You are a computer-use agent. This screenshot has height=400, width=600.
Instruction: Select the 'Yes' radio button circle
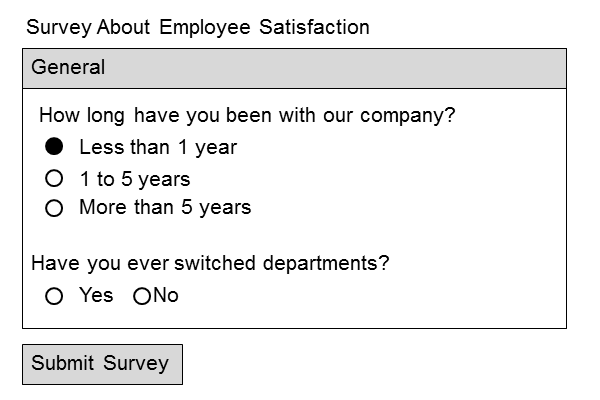click(55, 296)
